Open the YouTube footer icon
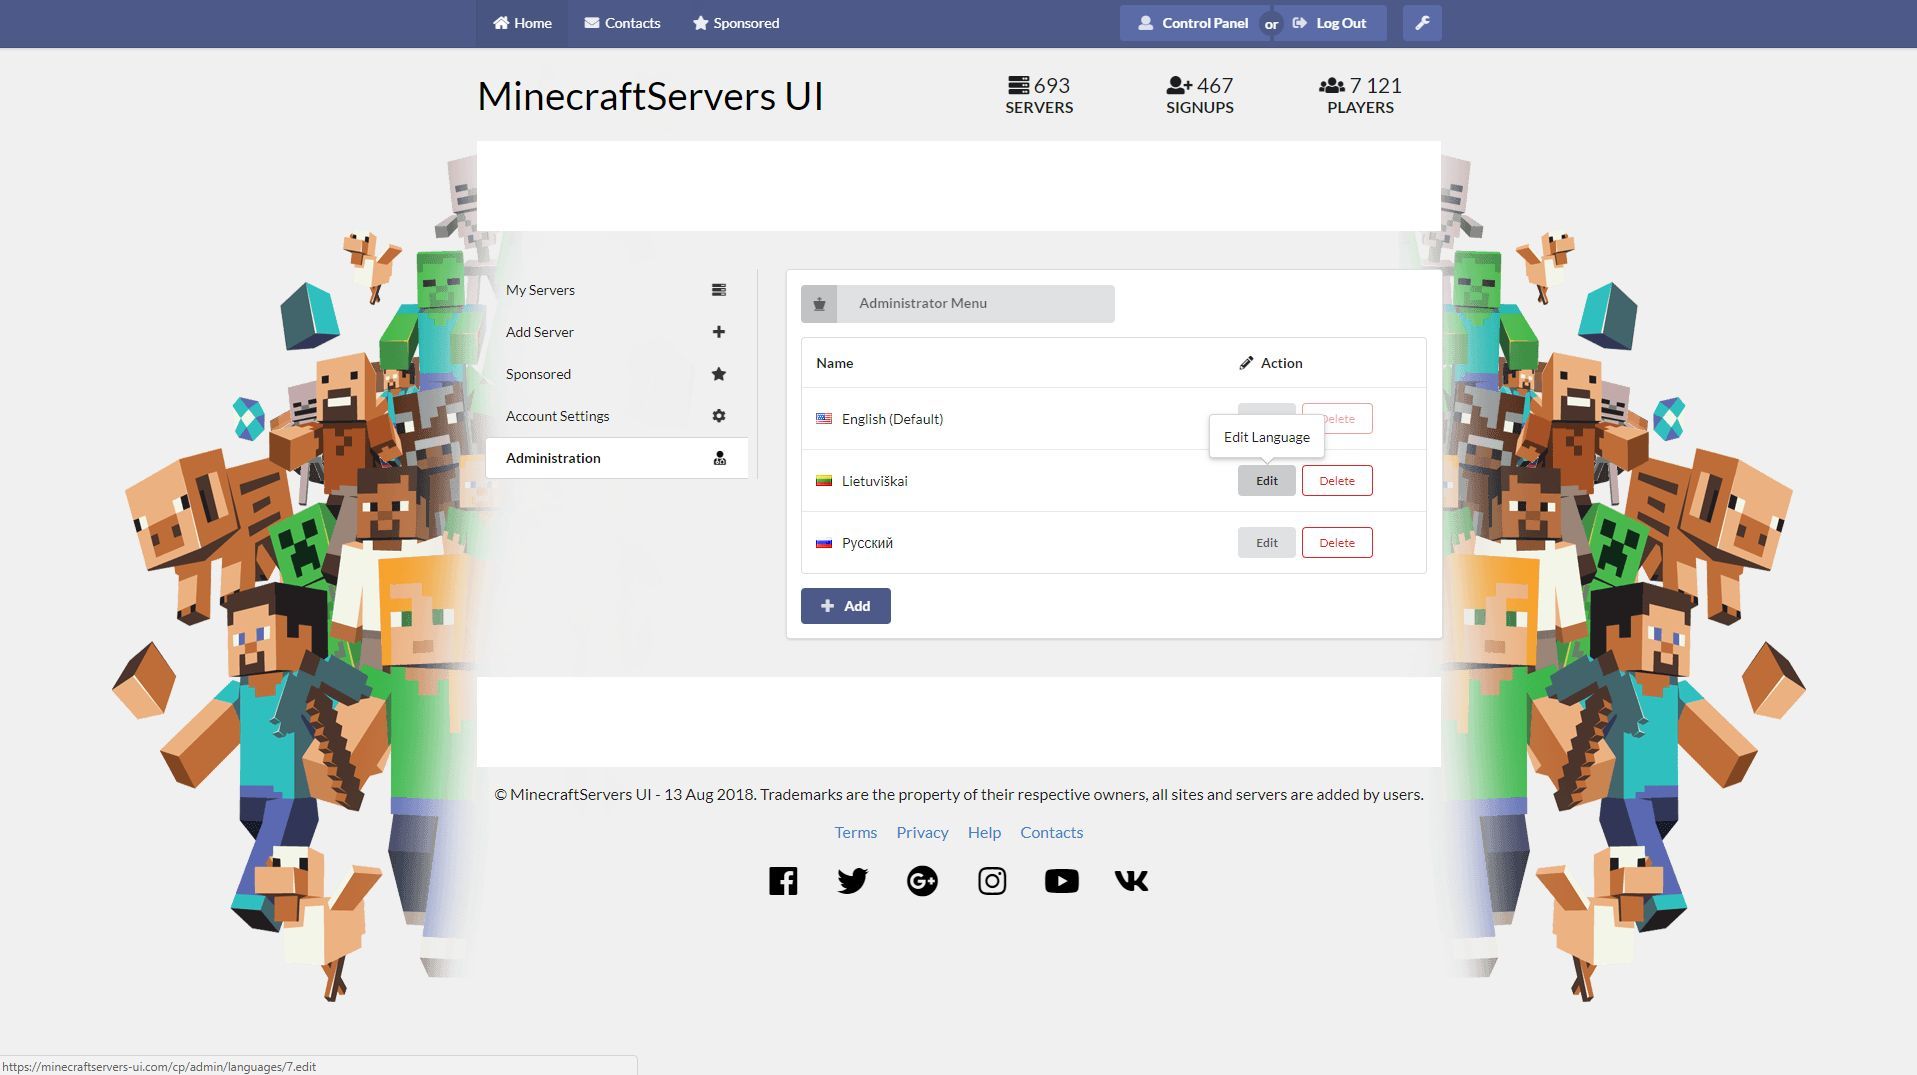This screenshot has height=1075, width=1917. point(1062,881)
